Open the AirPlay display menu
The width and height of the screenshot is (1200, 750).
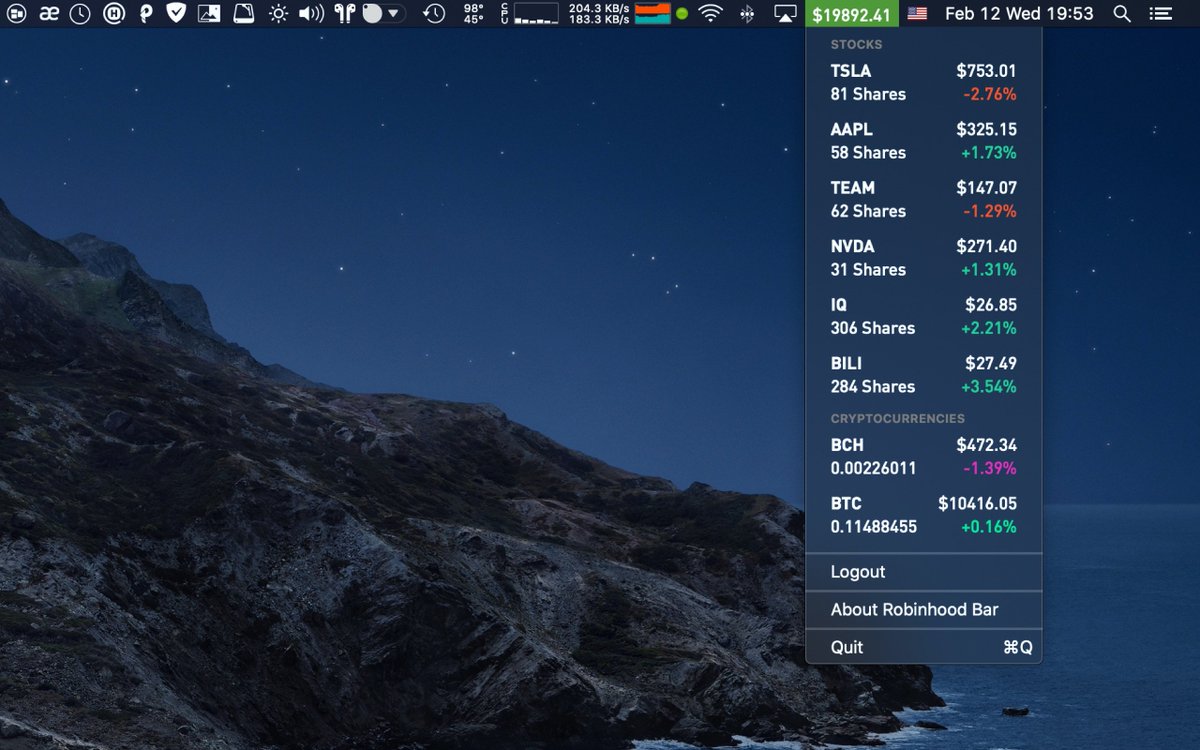pyautogui.click(x=785, y=14)
